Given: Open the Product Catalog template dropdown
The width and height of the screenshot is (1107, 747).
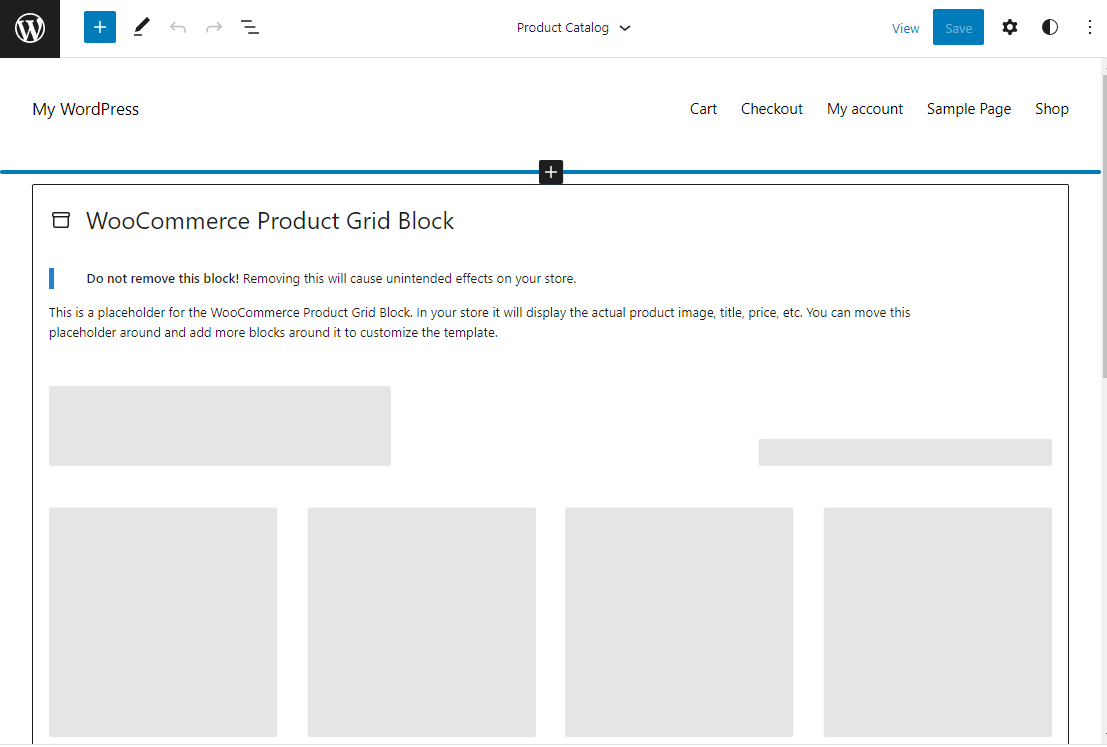Looking at the screenshot, I should click(574, 28).
